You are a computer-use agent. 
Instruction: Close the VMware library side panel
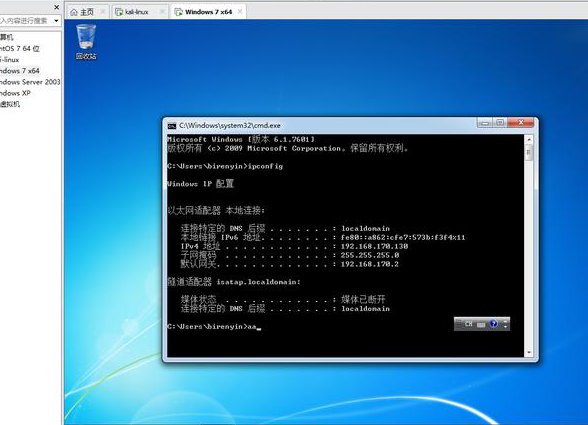pos(57,7)
